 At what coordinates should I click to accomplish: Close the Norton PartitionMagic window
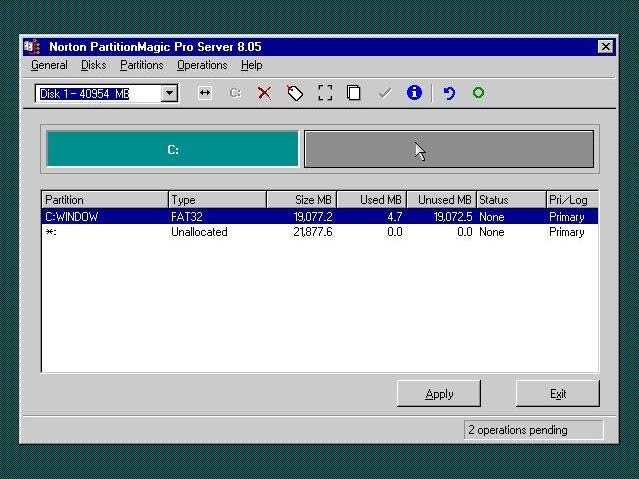tap(606, 47)
